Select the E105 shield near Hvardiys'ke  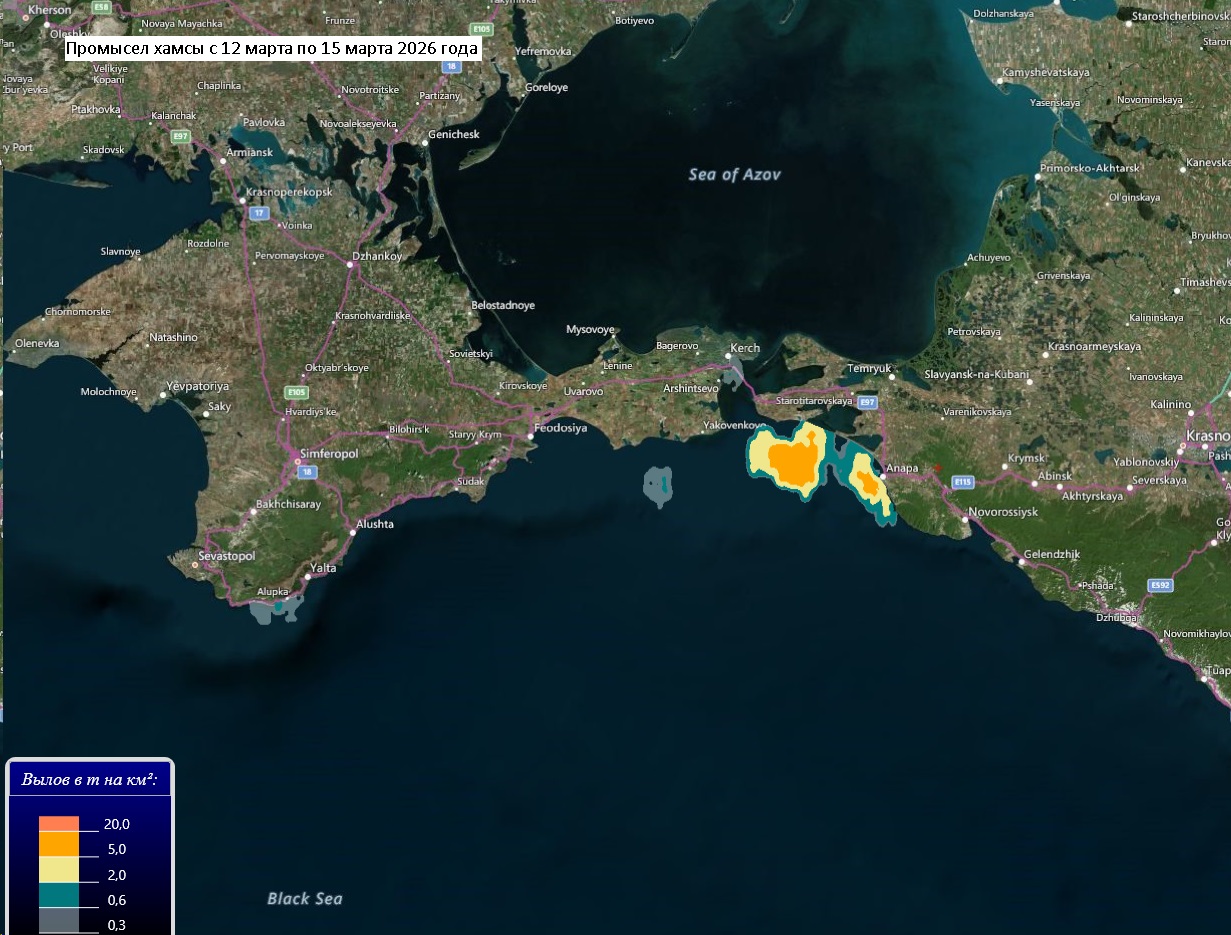pyautogui.click(x=296, y=392)
